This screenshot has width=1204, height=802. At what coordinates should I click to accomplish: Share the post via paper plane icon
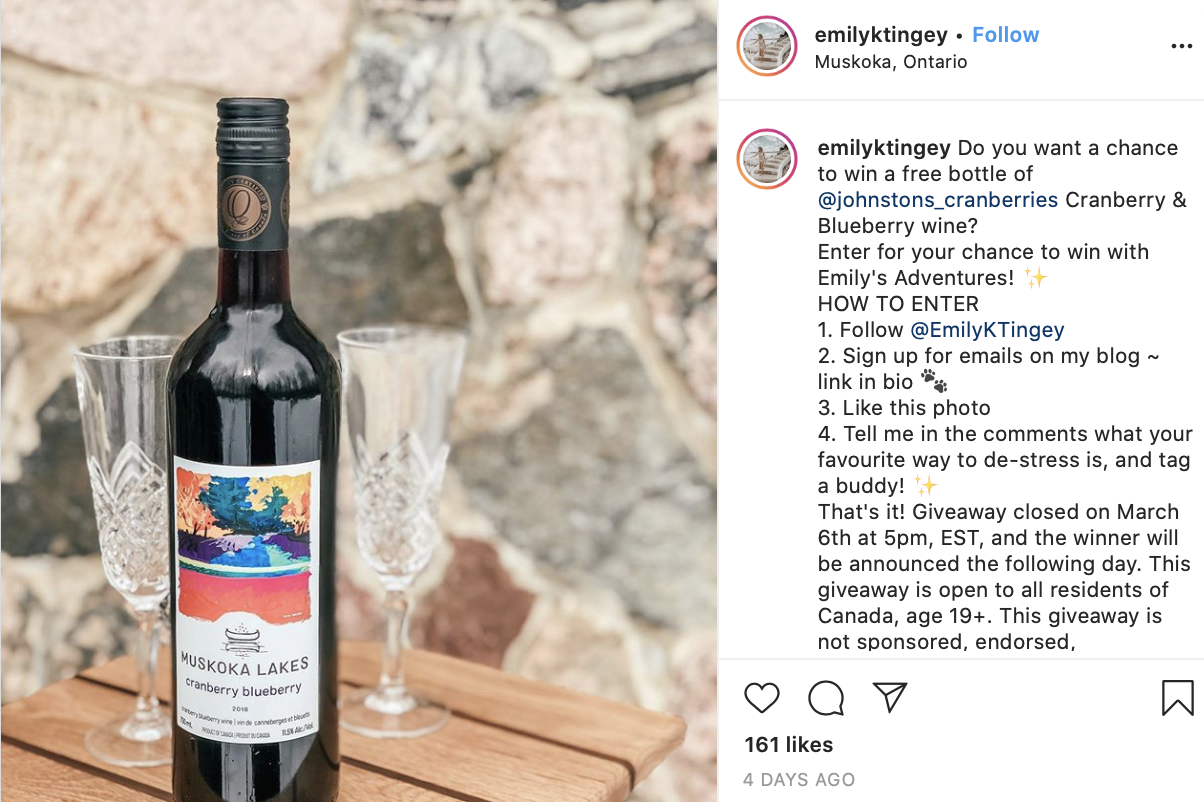890,697
